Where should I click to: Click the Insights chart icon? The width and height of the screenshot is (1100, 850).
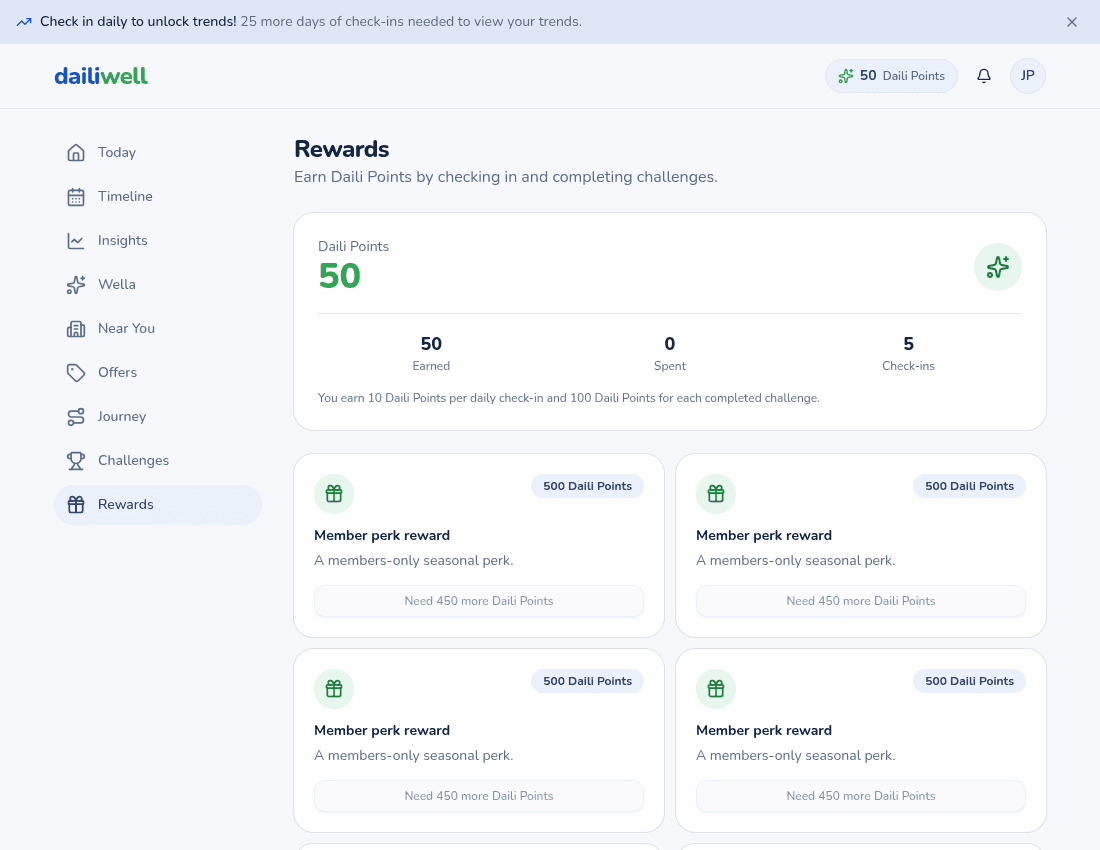tap(76, 241)
